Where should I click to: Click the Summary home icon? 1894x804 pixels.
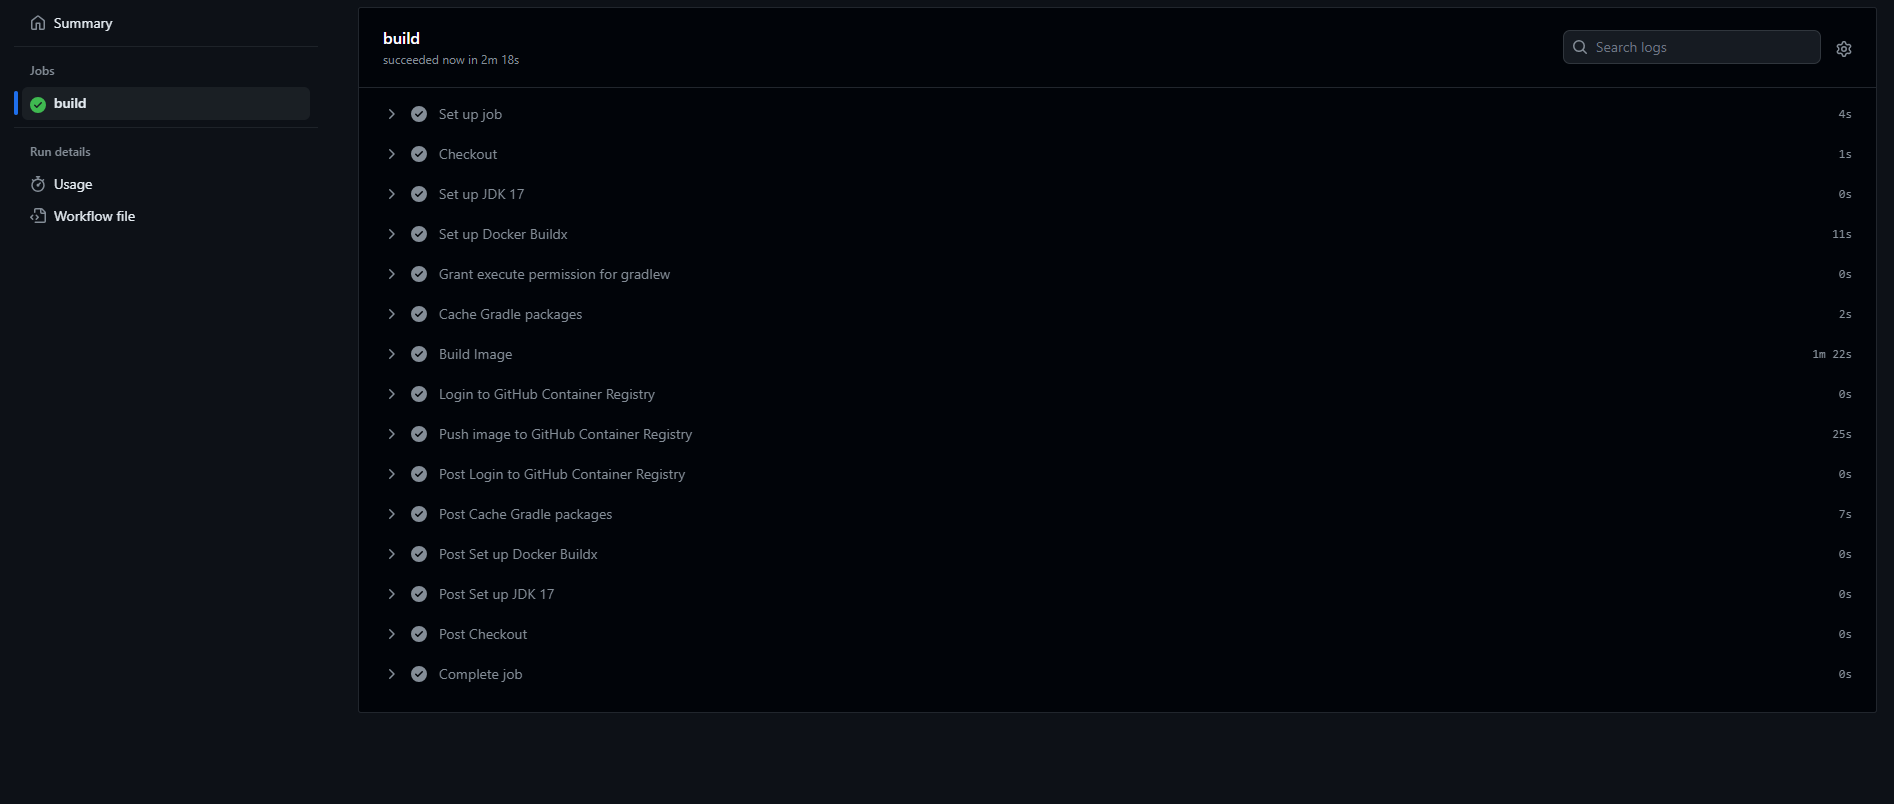38,23
